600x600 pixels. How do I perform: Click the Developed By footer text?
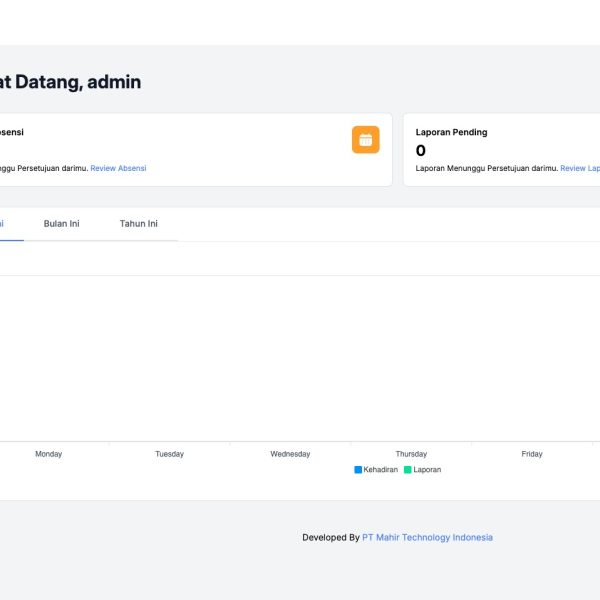(330, 537)
